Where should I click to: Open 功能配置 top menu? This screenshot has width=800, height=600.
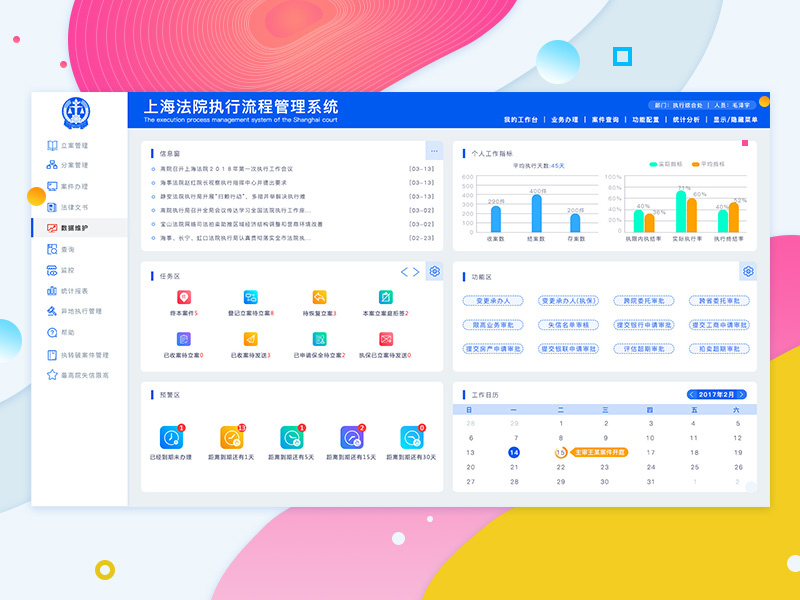pyautogui.click(x=646, y=120)
